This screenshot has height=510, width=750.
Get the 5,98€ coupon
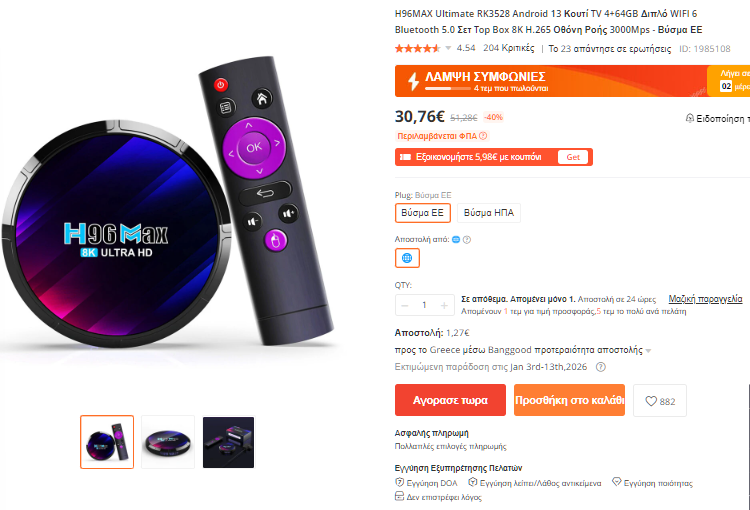pos(573,157)
